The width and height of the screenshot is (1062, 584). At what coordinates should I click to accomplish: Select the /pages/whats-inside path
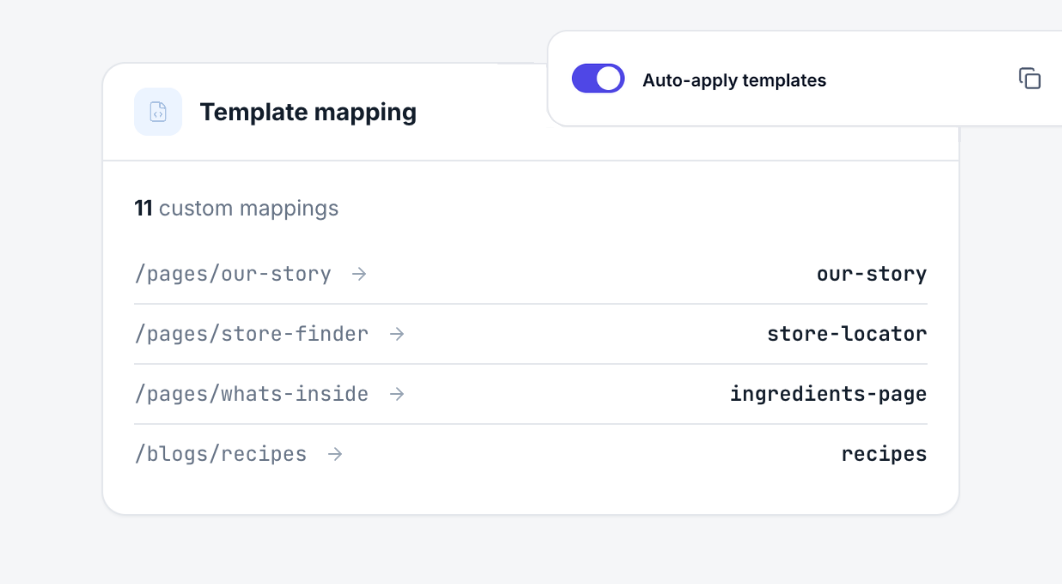tap(251, 394)
